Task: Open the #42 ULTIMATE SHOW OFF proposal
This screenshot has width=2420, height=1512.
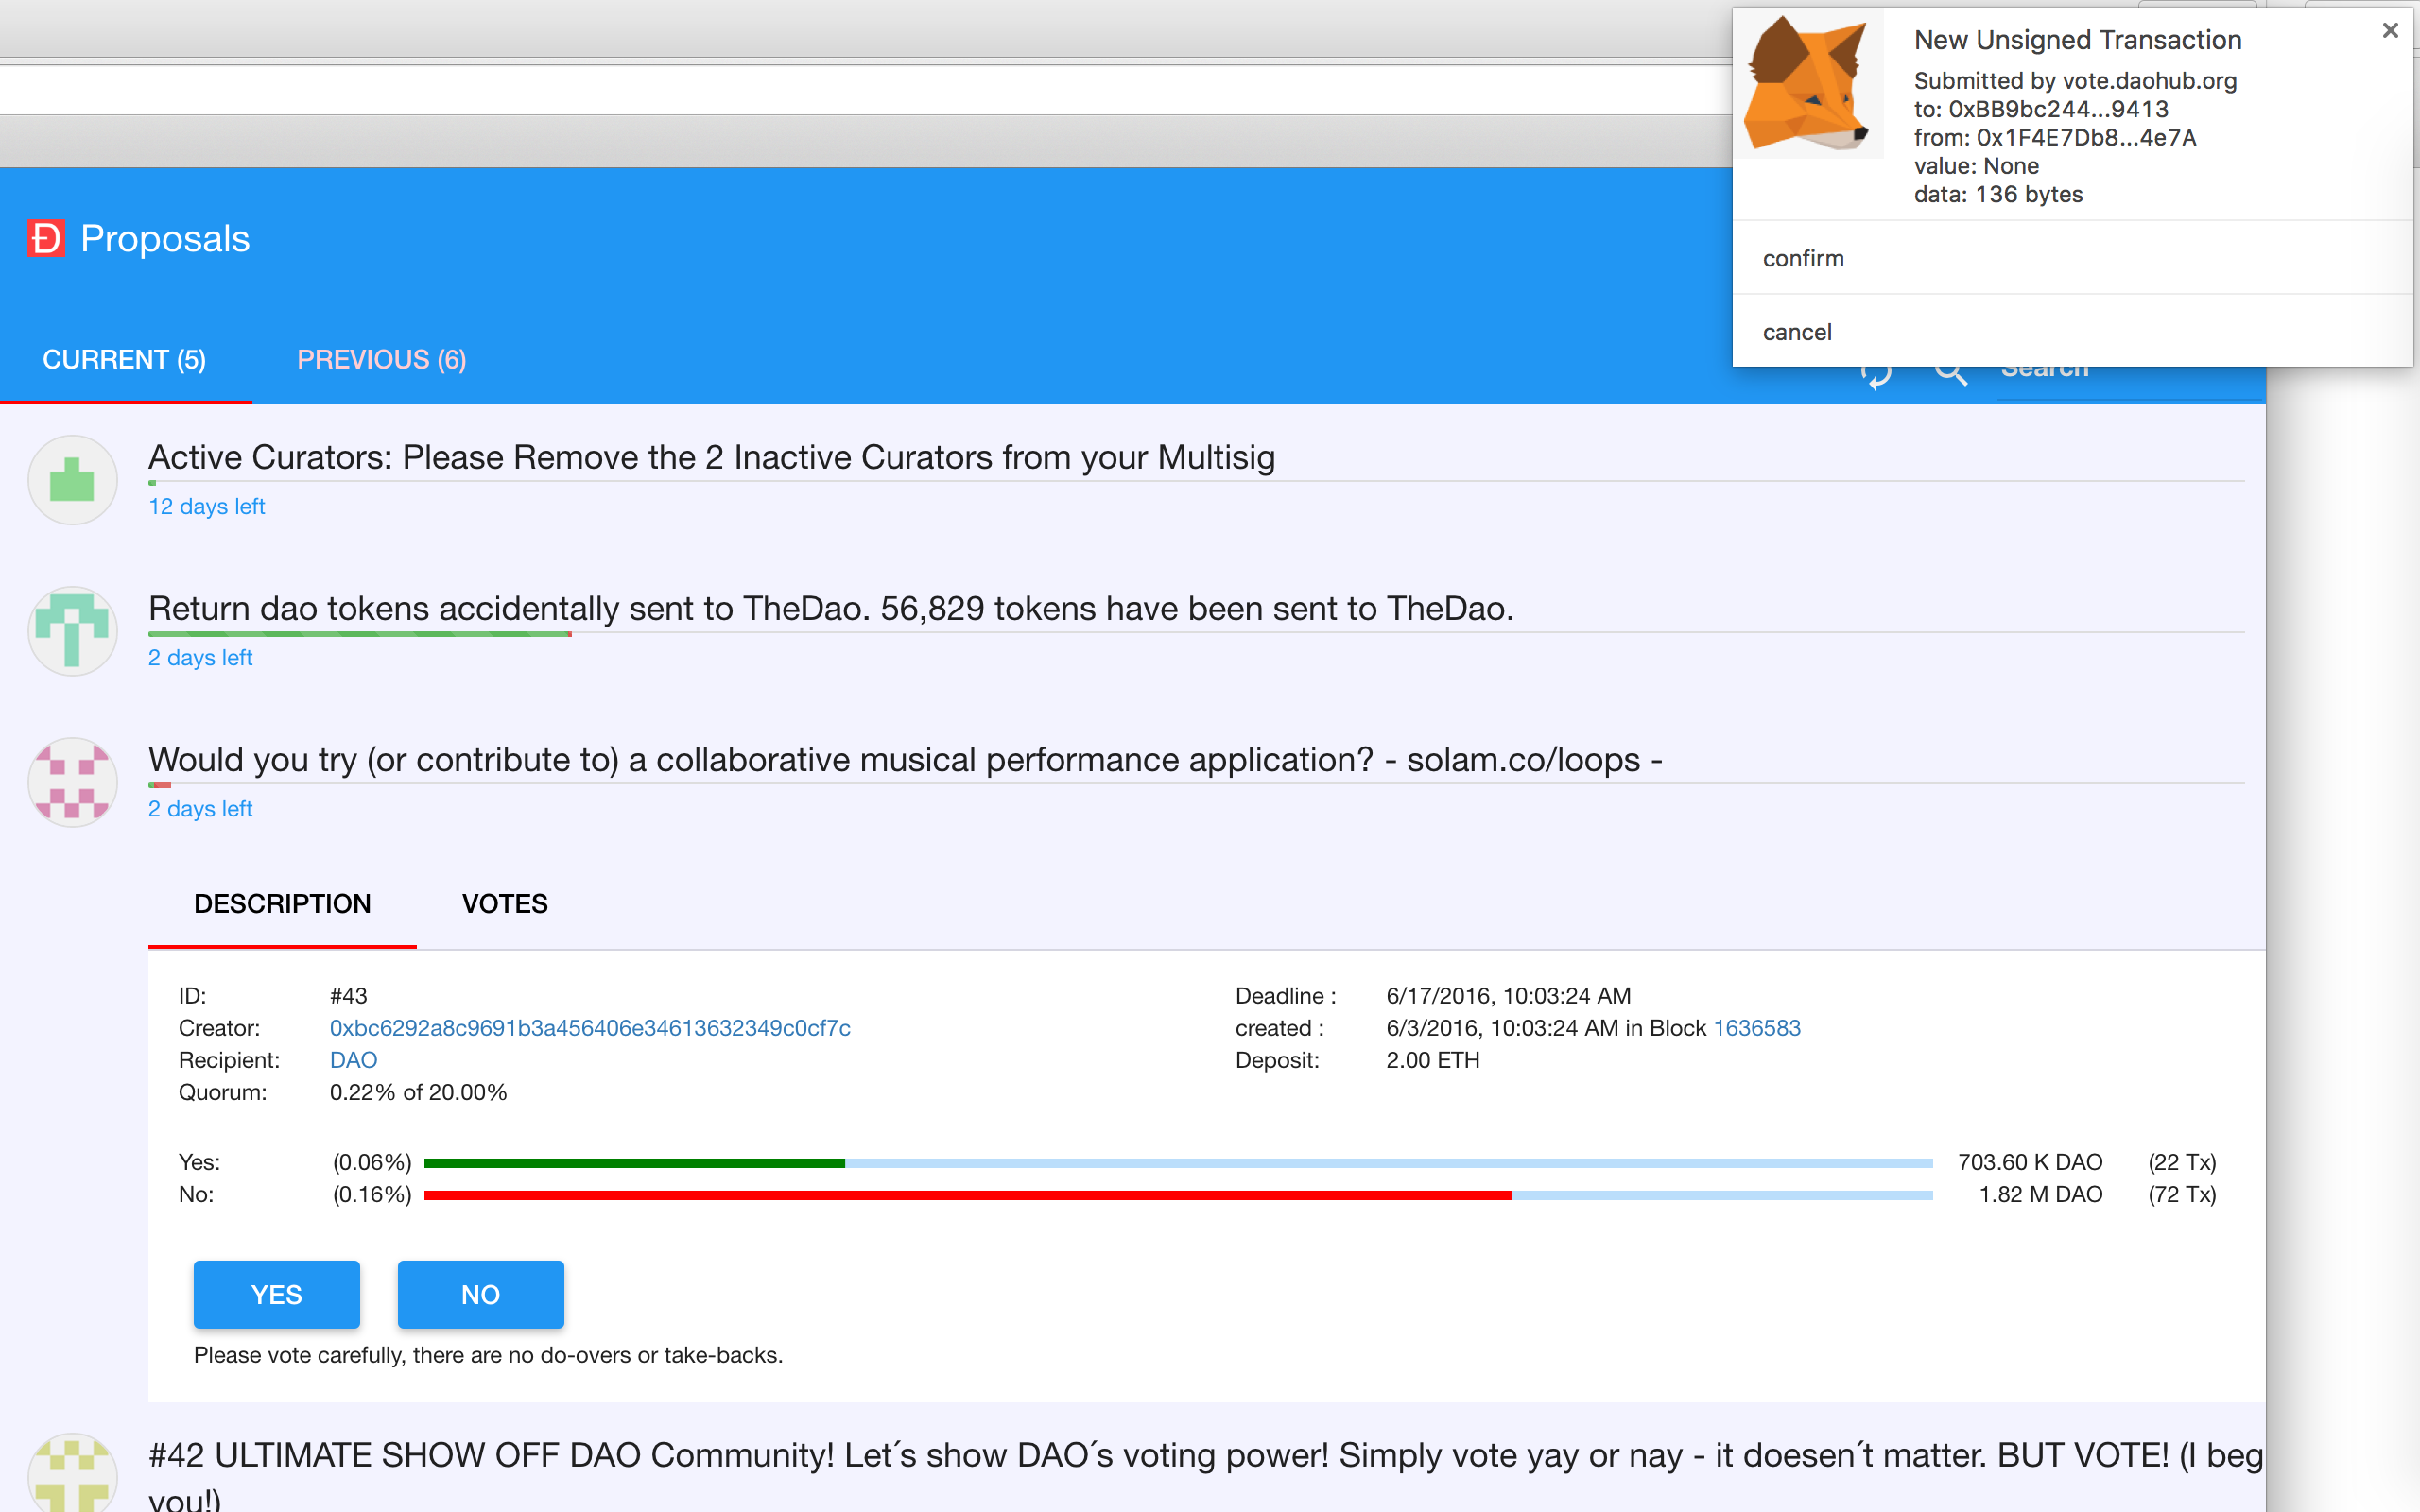Action: click(x=1205, y=1476)
